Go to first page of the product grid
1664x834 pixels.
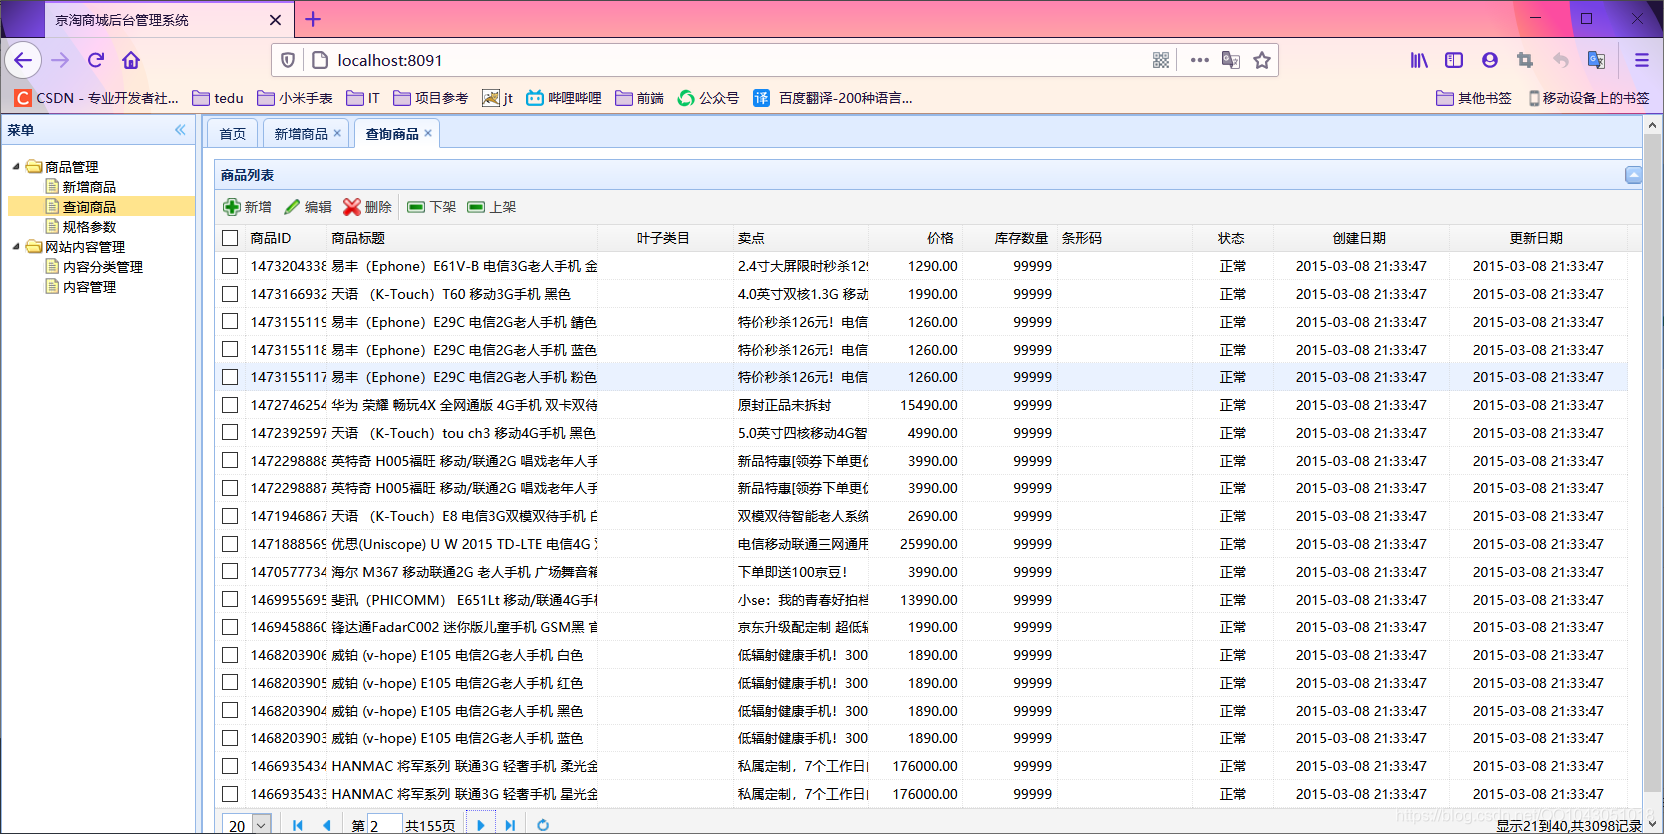point(297,825)
